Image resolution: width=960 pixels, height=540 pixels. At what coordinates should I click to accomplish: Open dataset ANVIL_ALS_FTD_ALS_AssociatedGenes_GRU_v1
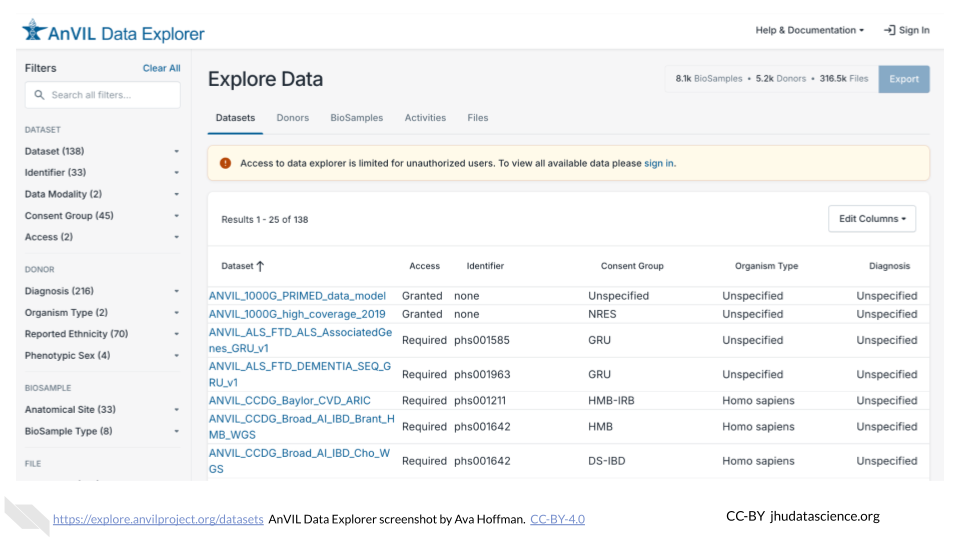coord(300,340)
